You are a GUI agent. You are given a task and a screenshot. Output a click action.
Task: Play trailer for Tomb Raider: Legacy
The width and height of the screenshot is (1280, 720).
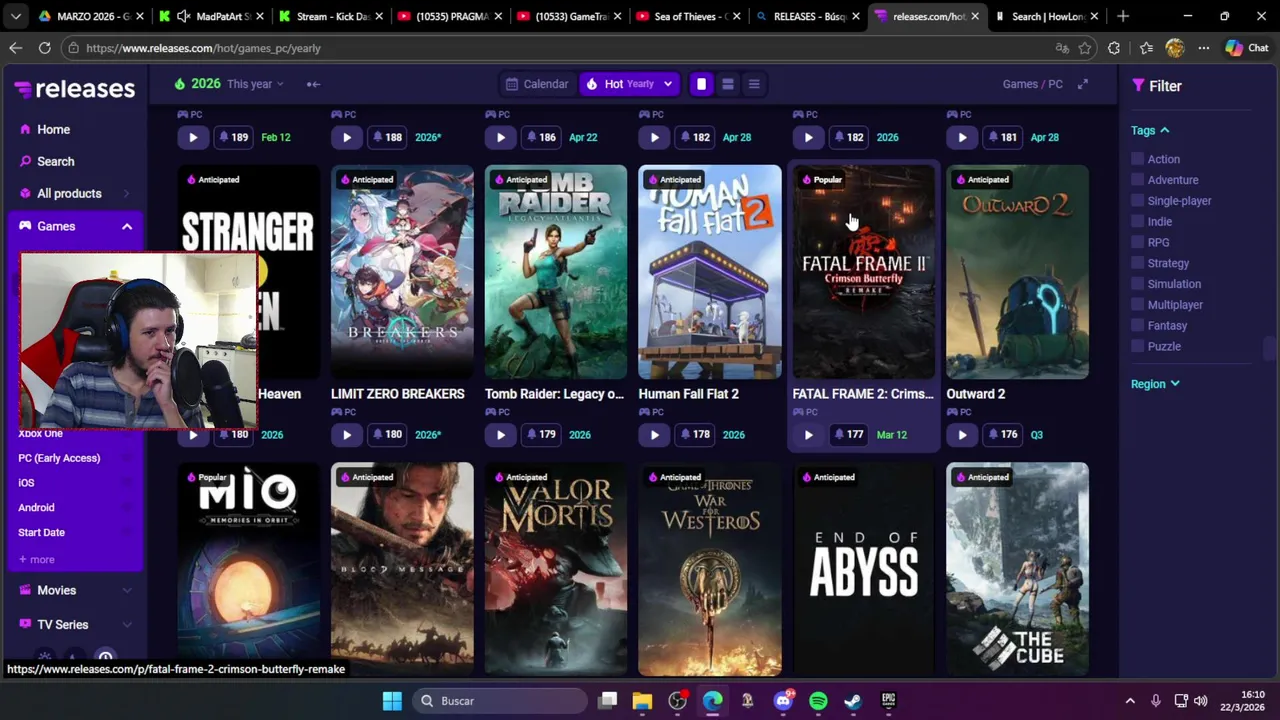[500, 435]
